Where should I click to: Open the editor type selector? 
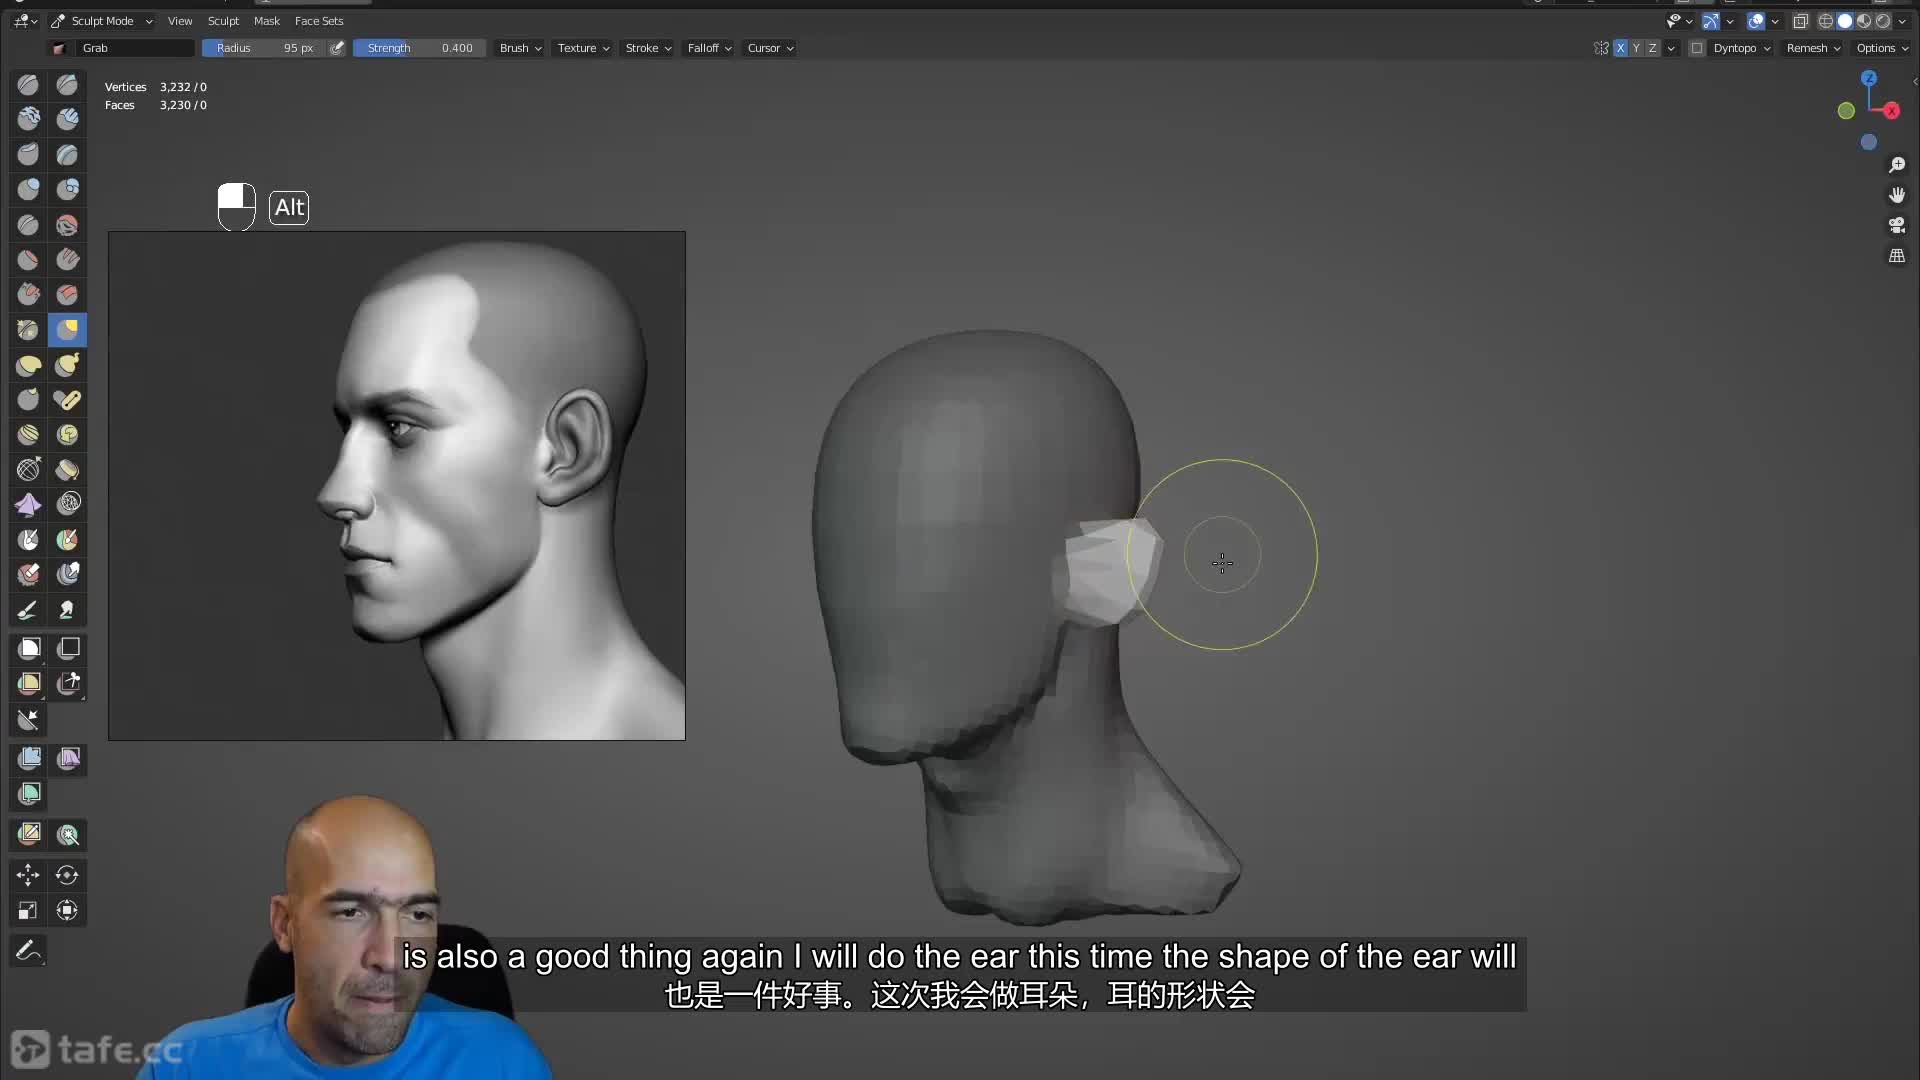(25, 21)
